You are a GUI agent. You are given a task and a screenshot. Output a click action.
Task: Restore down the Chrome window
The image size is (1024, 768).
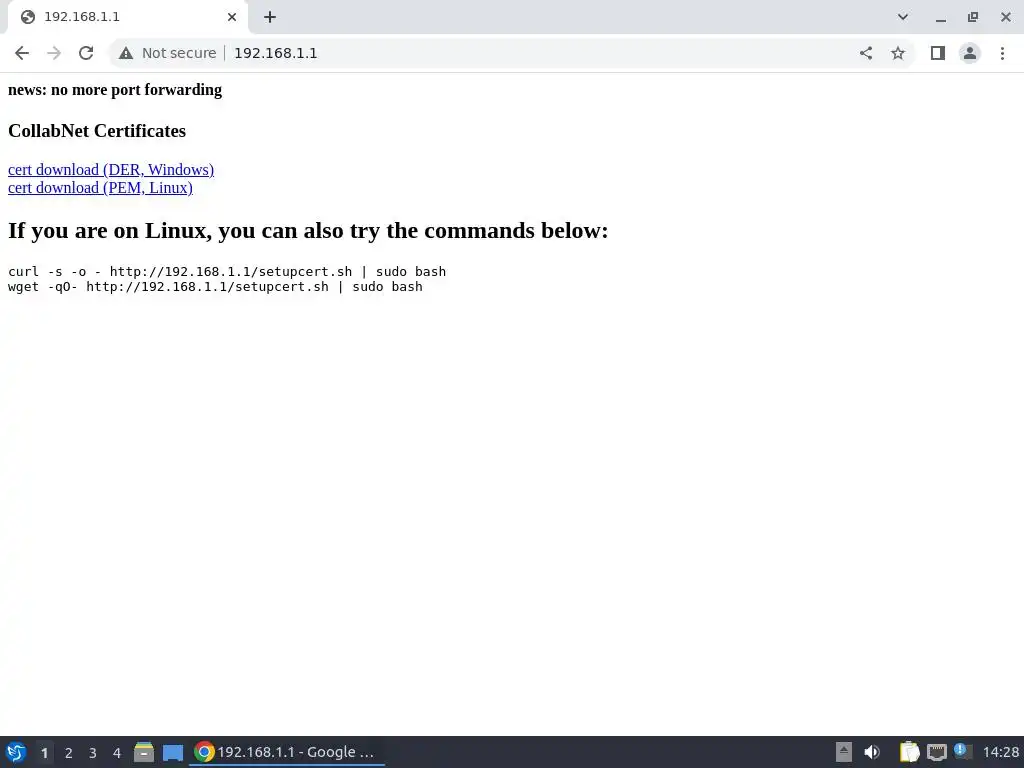tap(973, 17)
